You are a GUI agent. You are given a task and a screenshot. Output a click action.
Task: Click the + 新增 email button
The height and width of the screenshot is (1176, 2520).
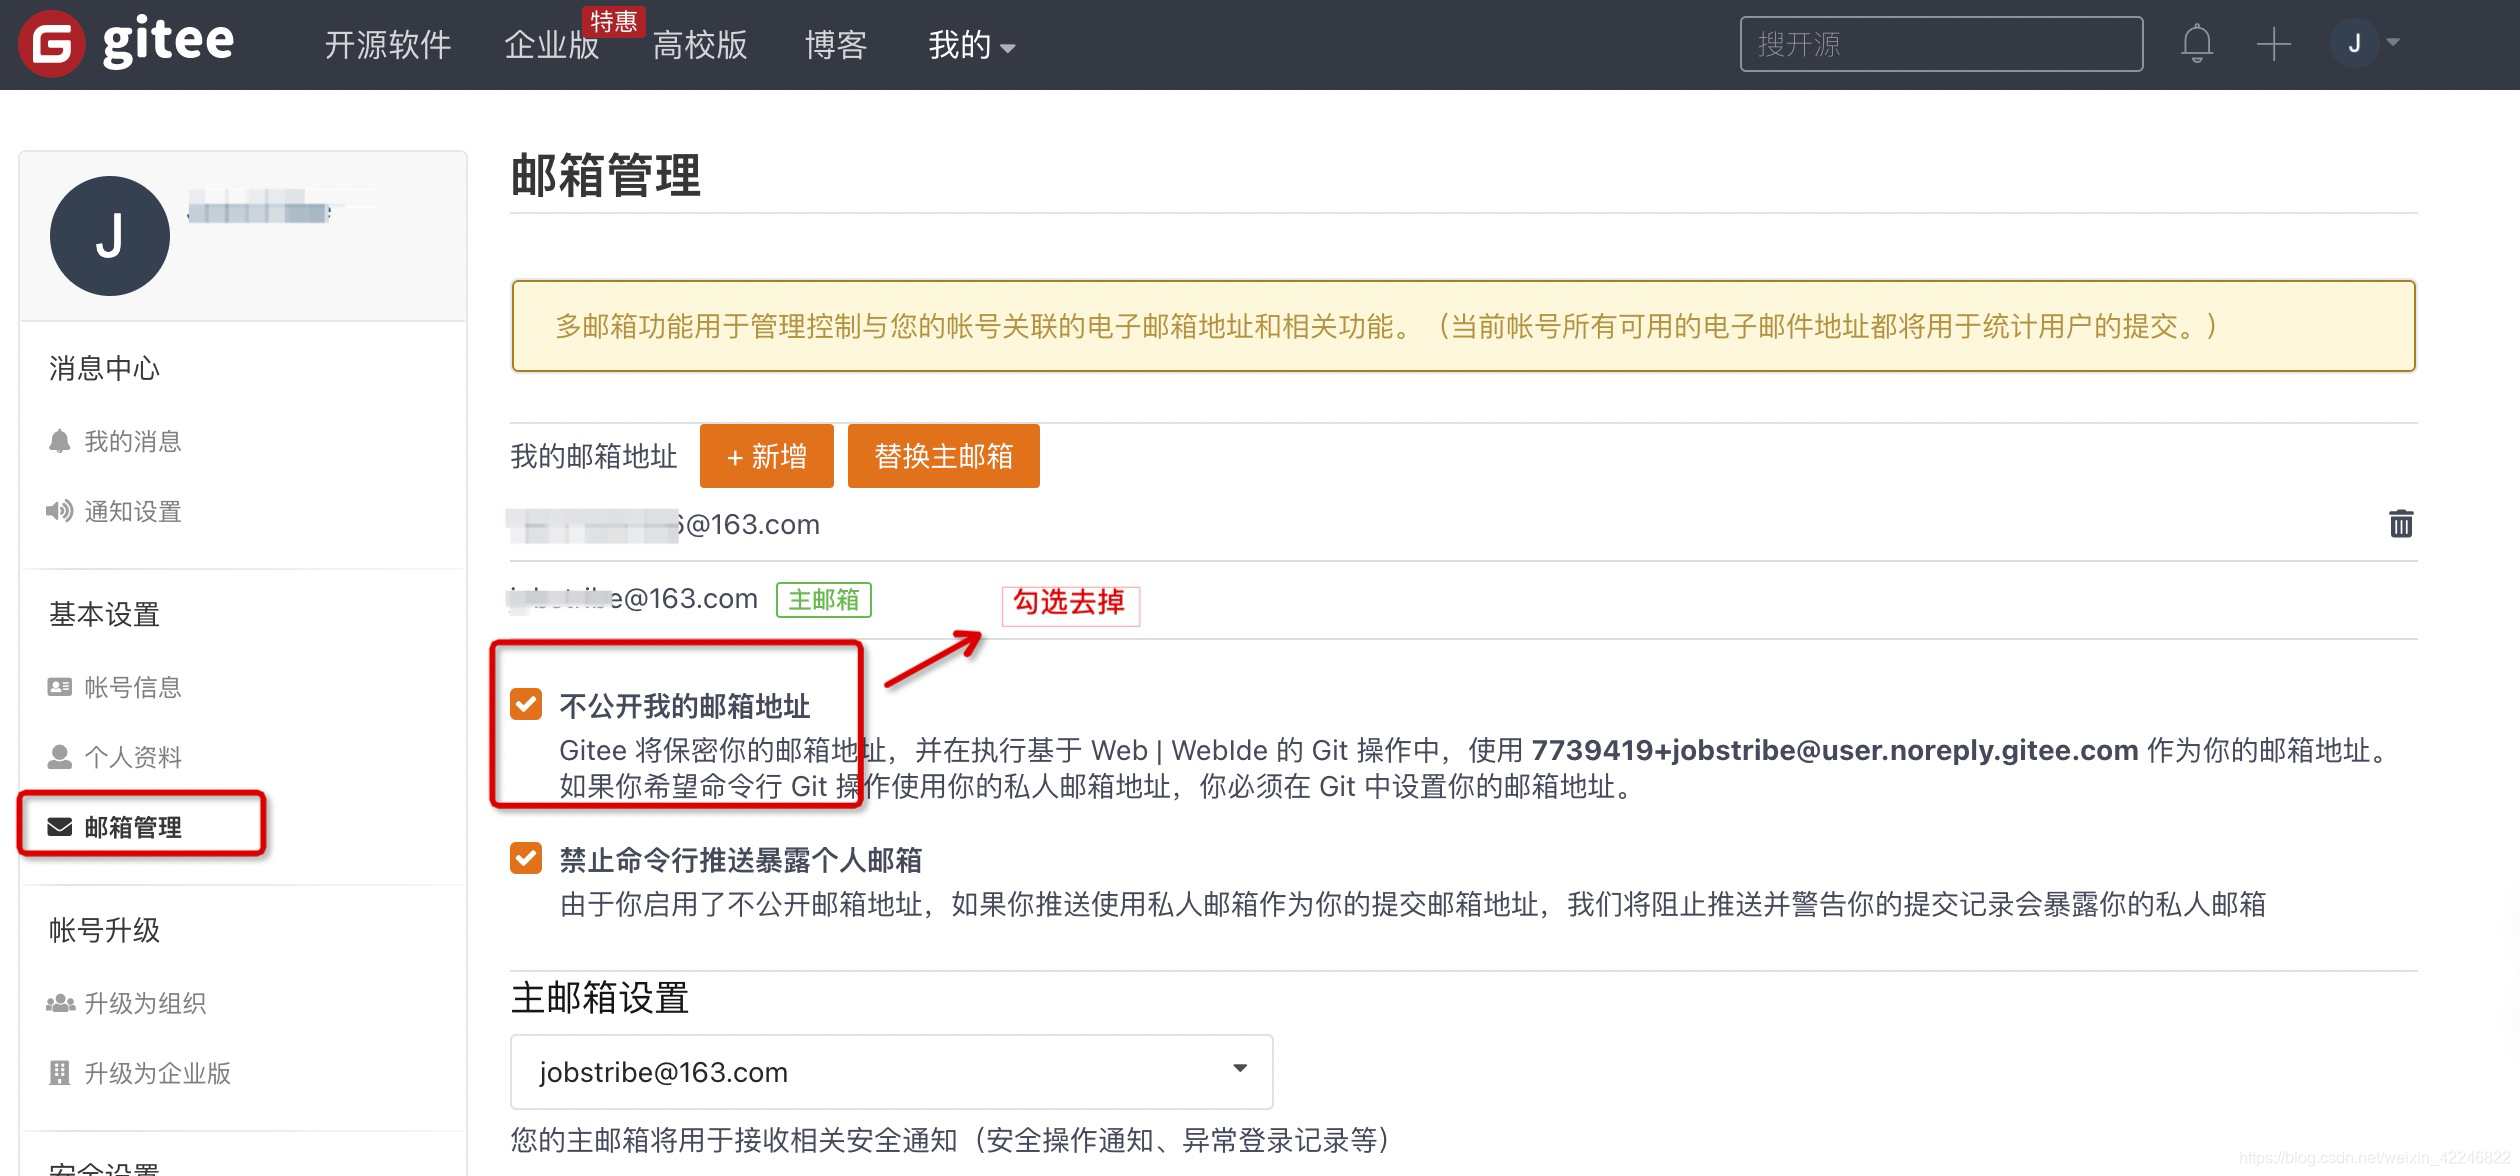click(x=766, y=457)
